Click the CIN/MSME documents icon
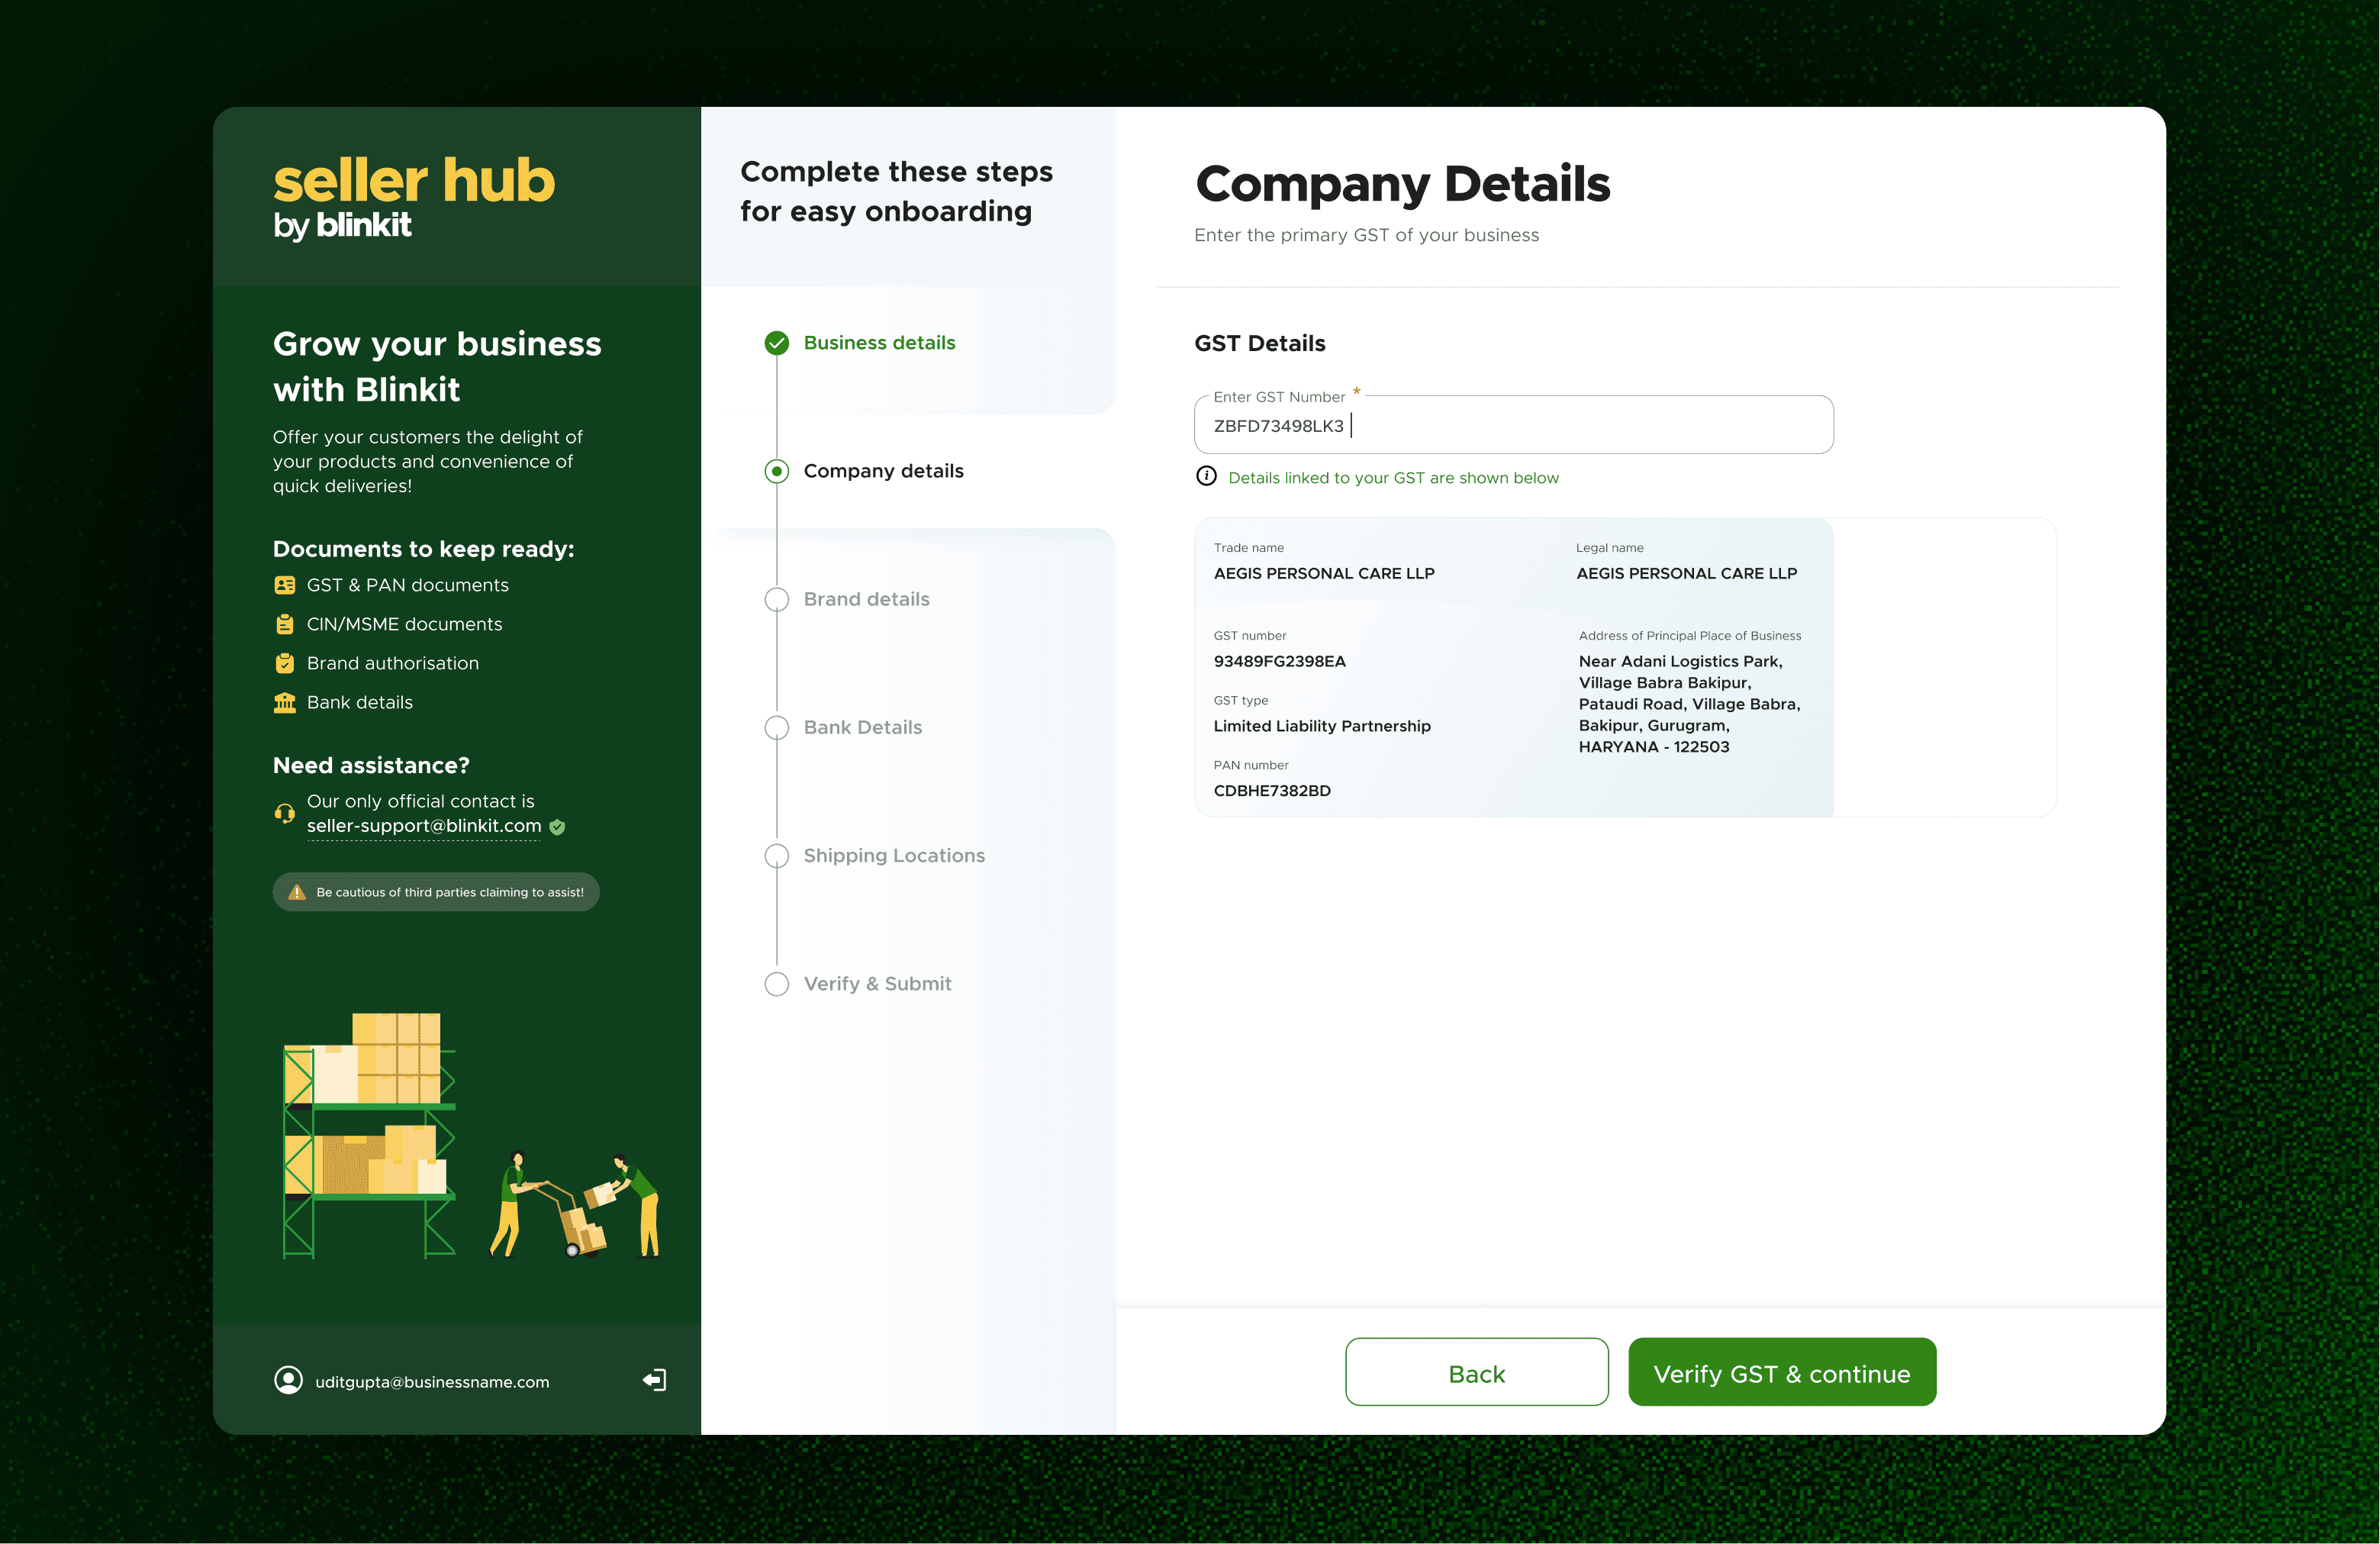The height and width of the screenshot is (1544, 2380). pos(285,624)
